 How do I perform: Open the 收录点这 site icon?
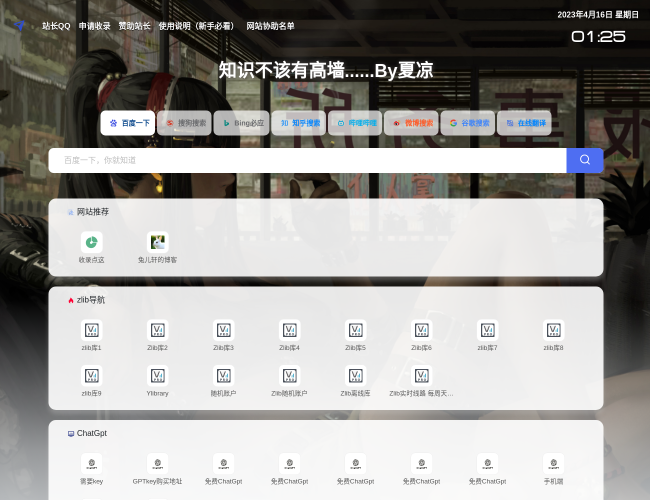pyautogui.click(x=92, y=242)
